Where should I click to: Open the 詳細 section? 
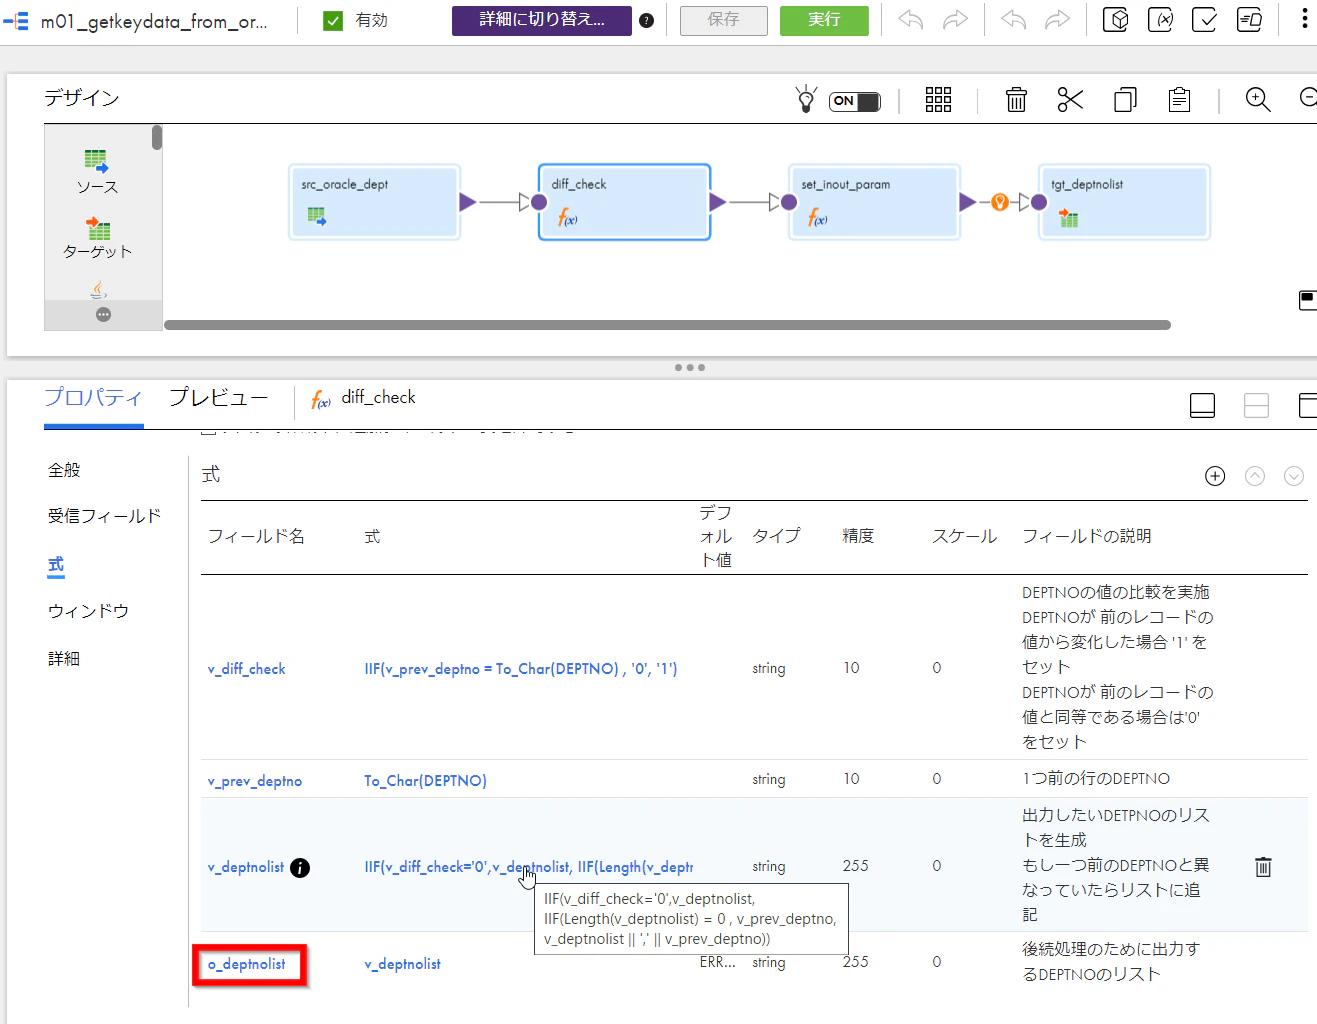click(x=64, y=659)
